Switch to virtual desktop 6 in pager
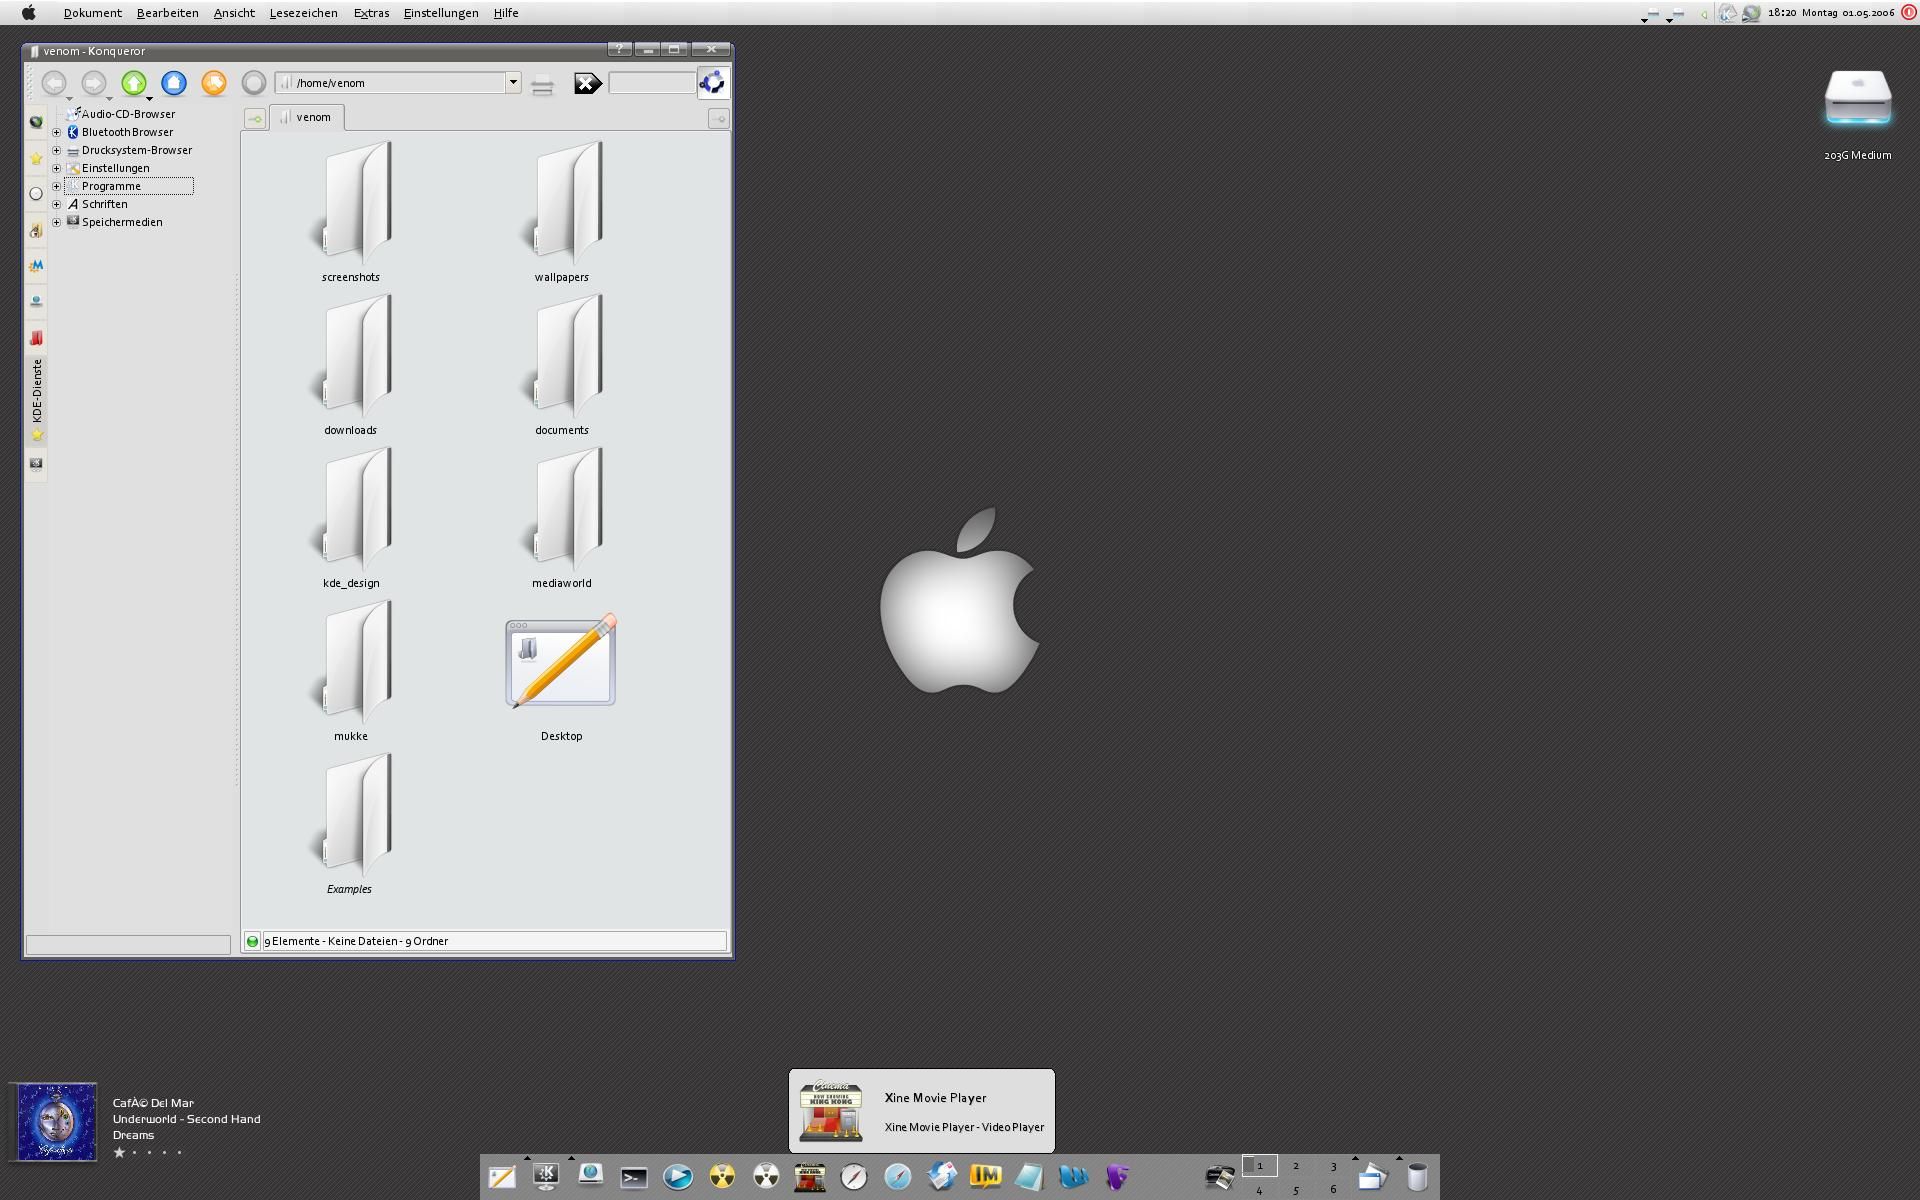 pos(1333,1189)
